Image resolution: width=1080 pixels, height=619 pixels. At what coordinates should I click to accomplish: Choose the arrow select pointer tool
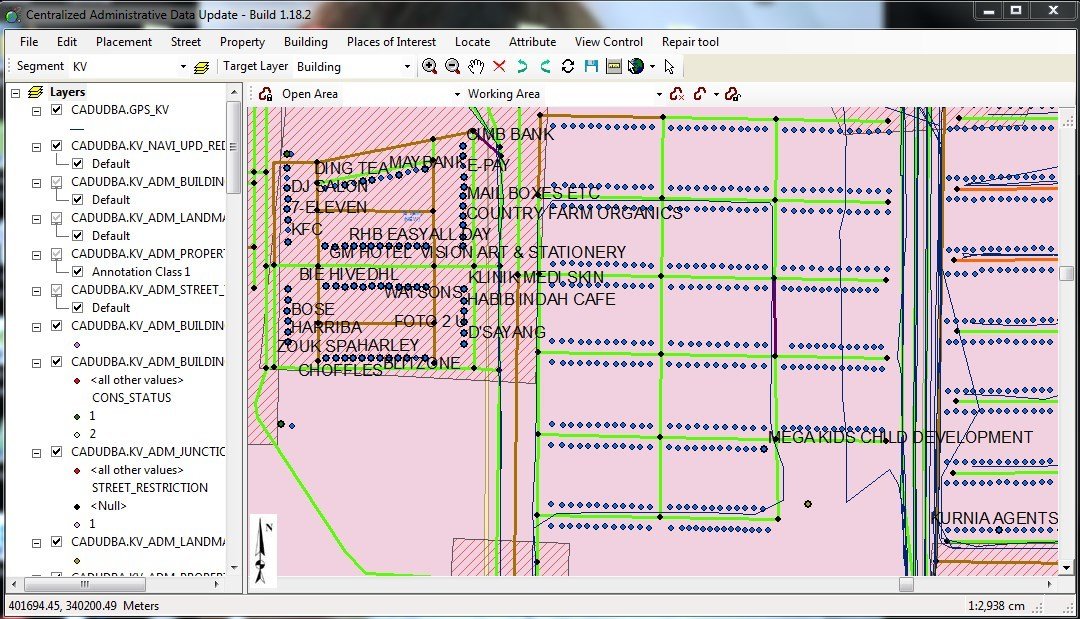pyautogui.click(x=669, y=67)
